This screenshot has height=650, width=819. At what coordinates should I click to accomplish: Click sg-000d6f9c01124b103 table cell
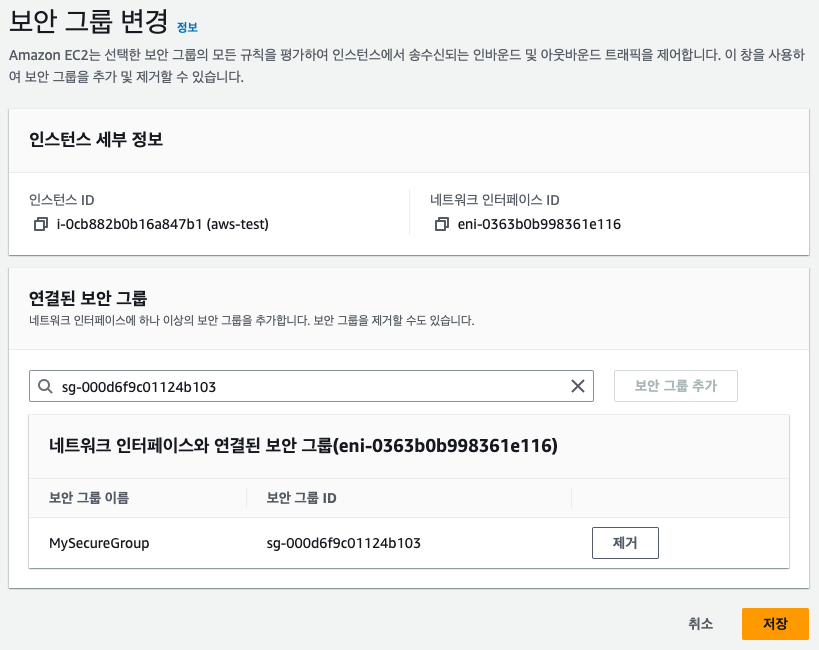344,543
